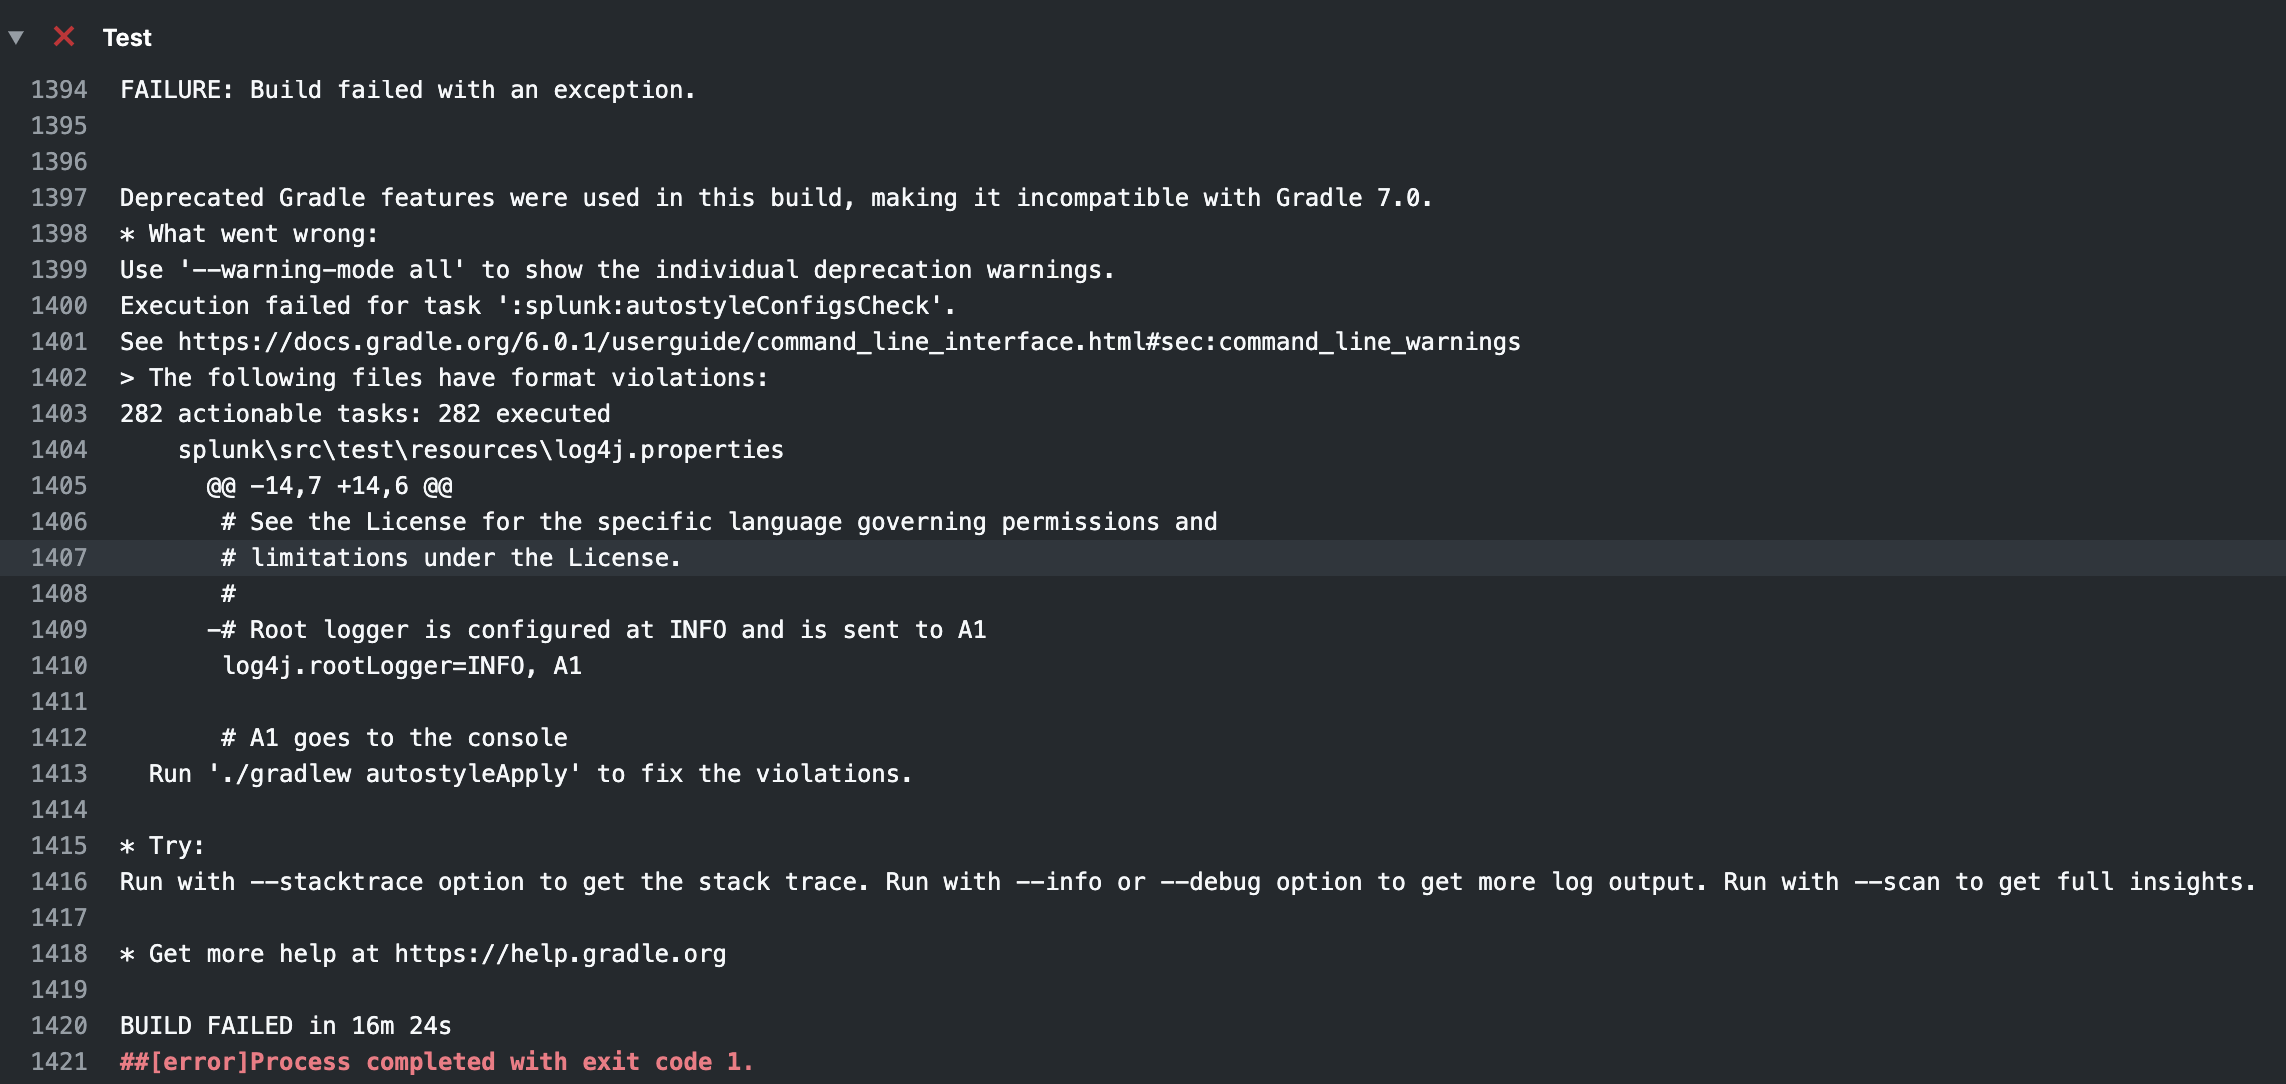Select the Test step title
The width and height of the screenshot is (2286, 1084).
coord(127,38)
